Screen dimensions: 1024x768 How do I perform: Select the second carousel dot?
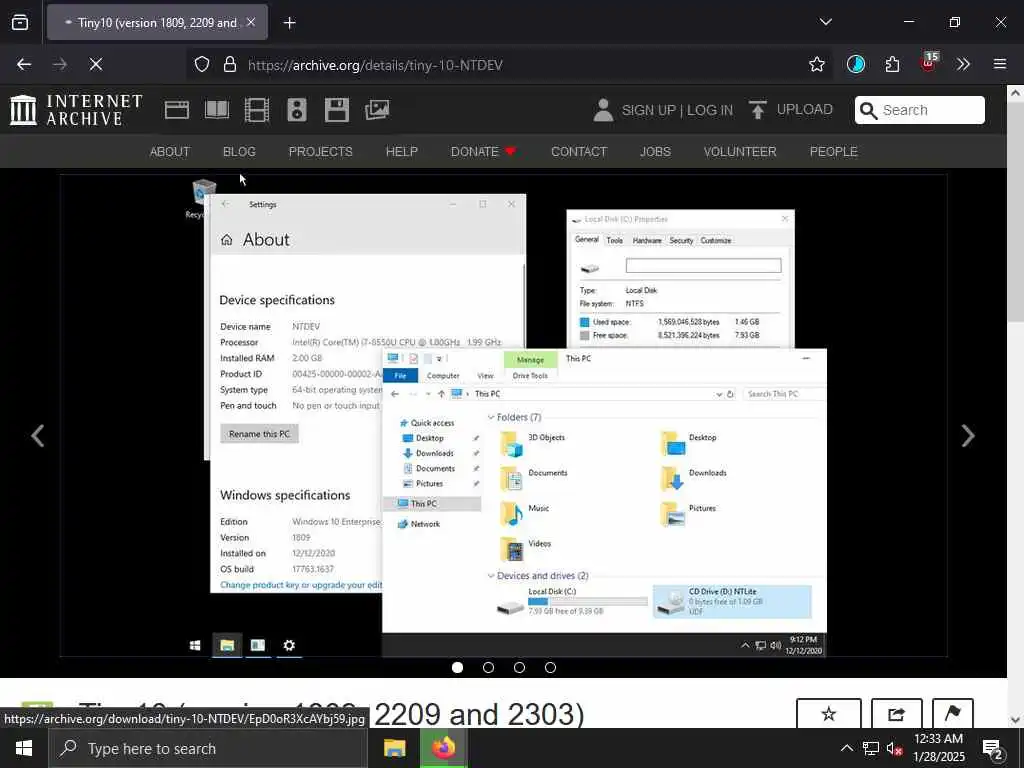pos(488,667)
